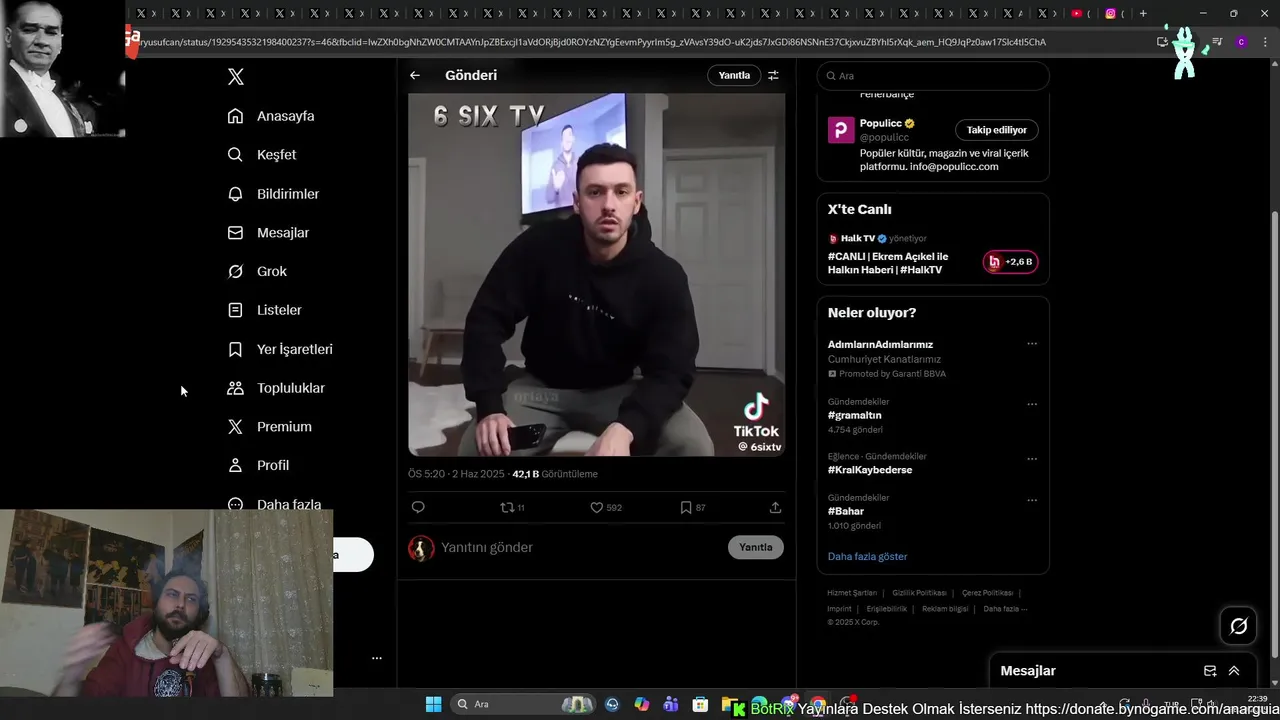
Task: Open the #gramaltın trend
Action: pos(855,415)
